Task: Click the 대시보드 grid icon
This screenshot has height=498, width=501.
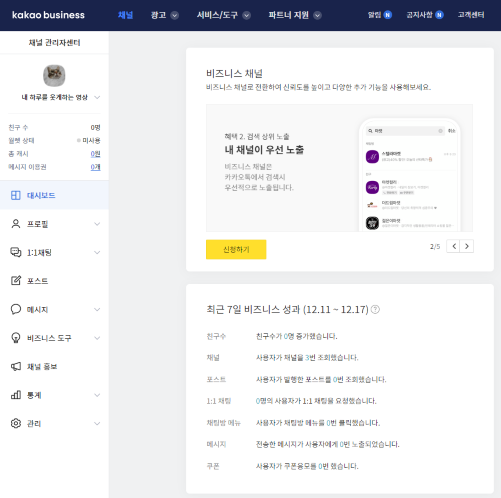Action: 16,195
